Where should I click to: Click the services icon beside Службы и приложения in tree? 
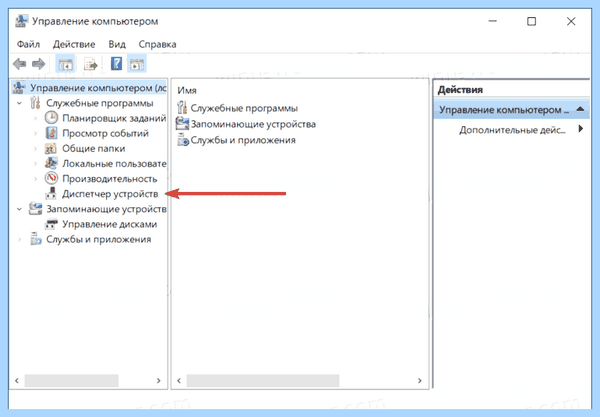click(x=36, y=239)
